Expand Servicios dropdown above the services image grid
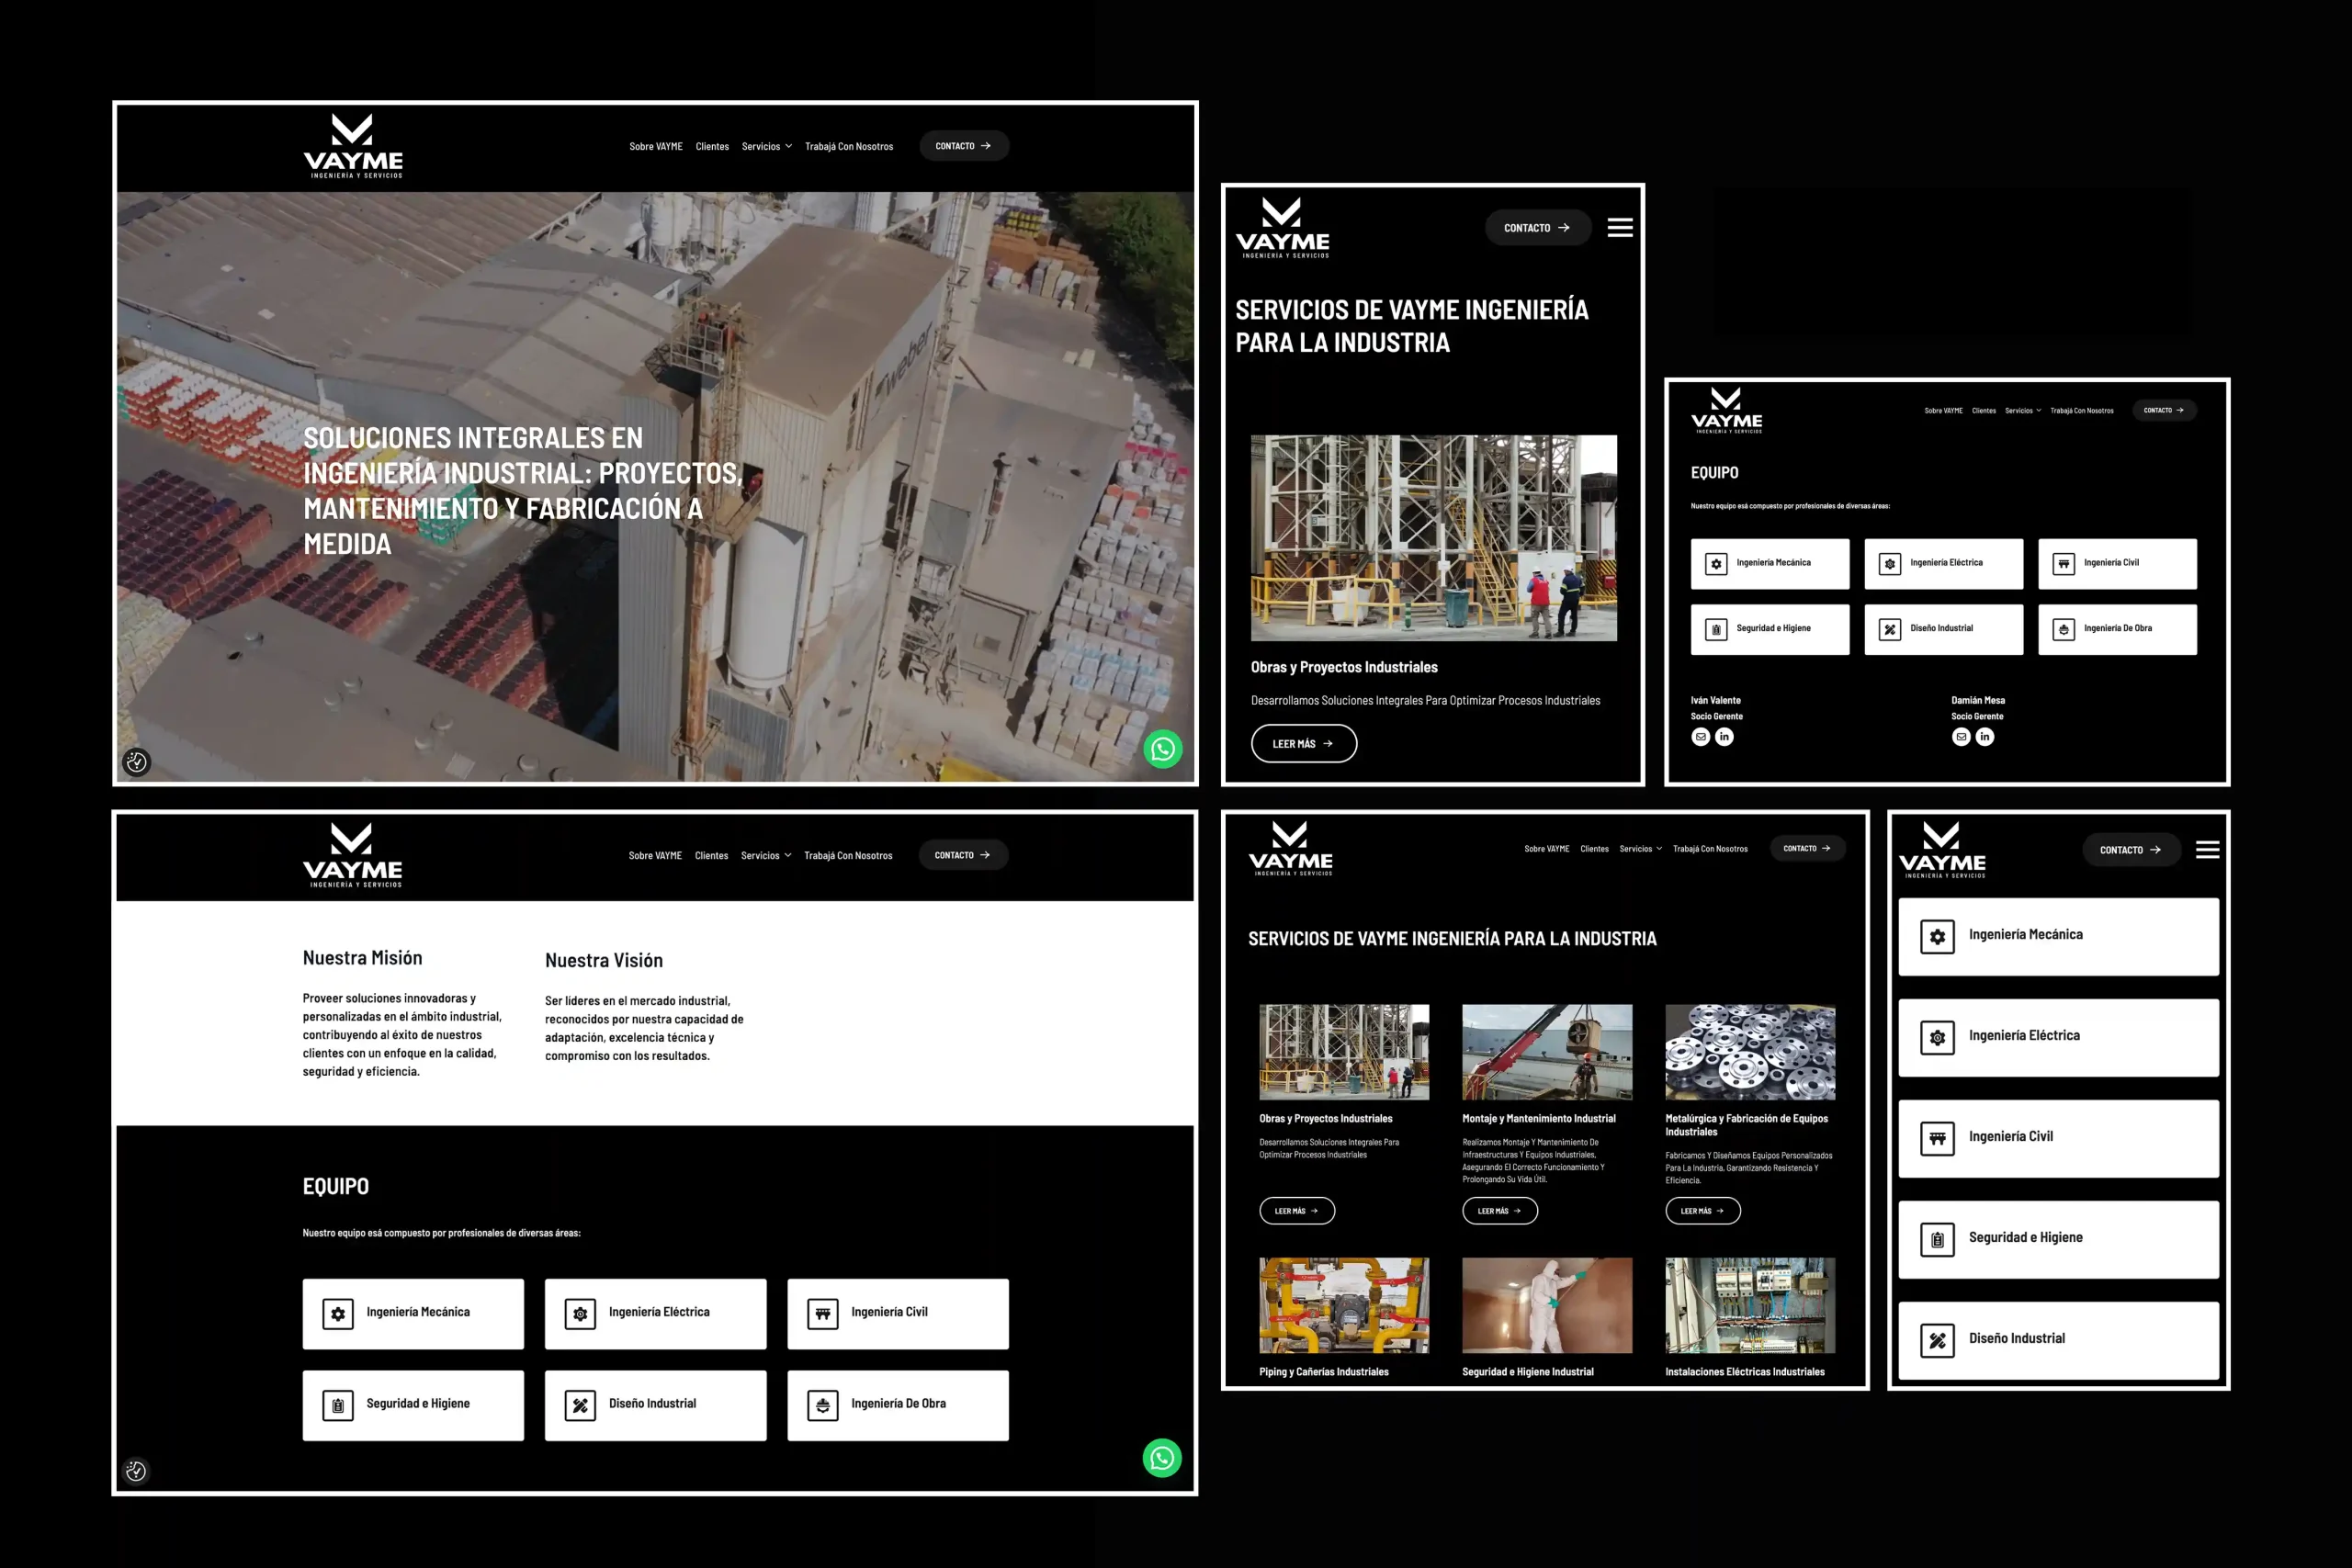 click(1640, 849)
